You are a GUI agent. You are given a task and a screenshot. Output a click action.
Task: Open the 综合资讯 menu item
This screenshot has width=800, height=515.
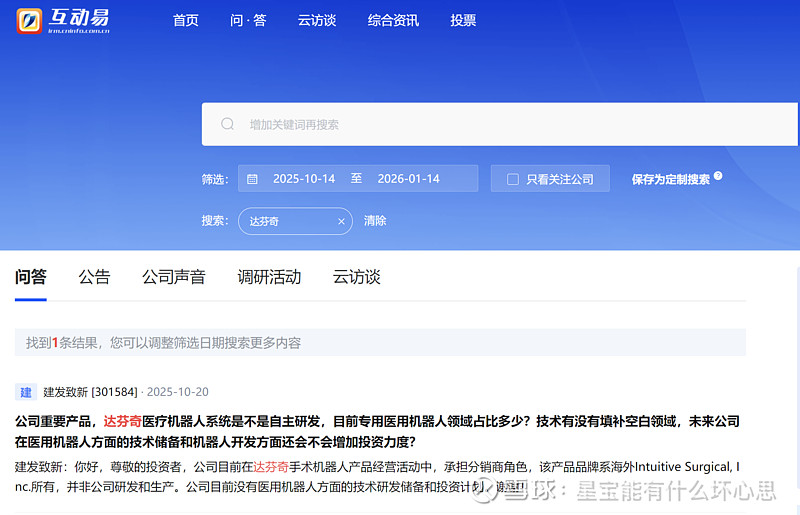393,20
